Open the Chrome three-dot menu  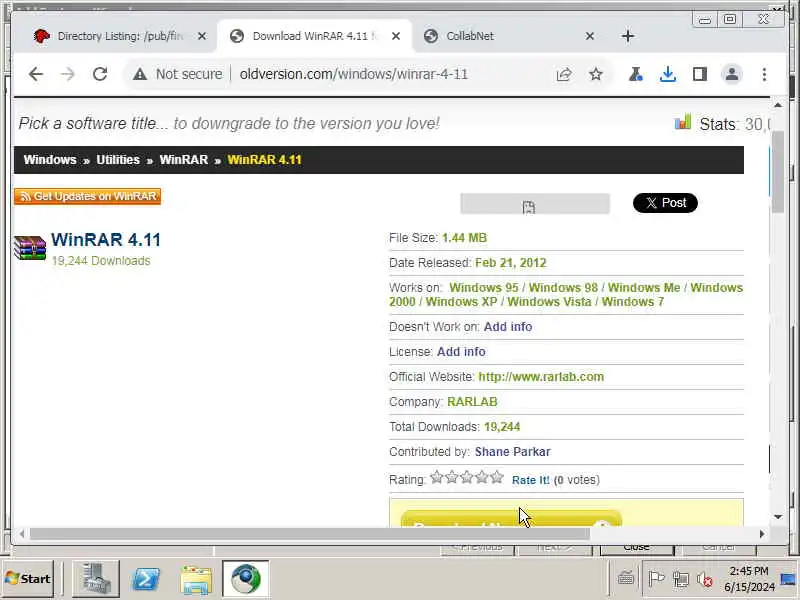point(764,74)
